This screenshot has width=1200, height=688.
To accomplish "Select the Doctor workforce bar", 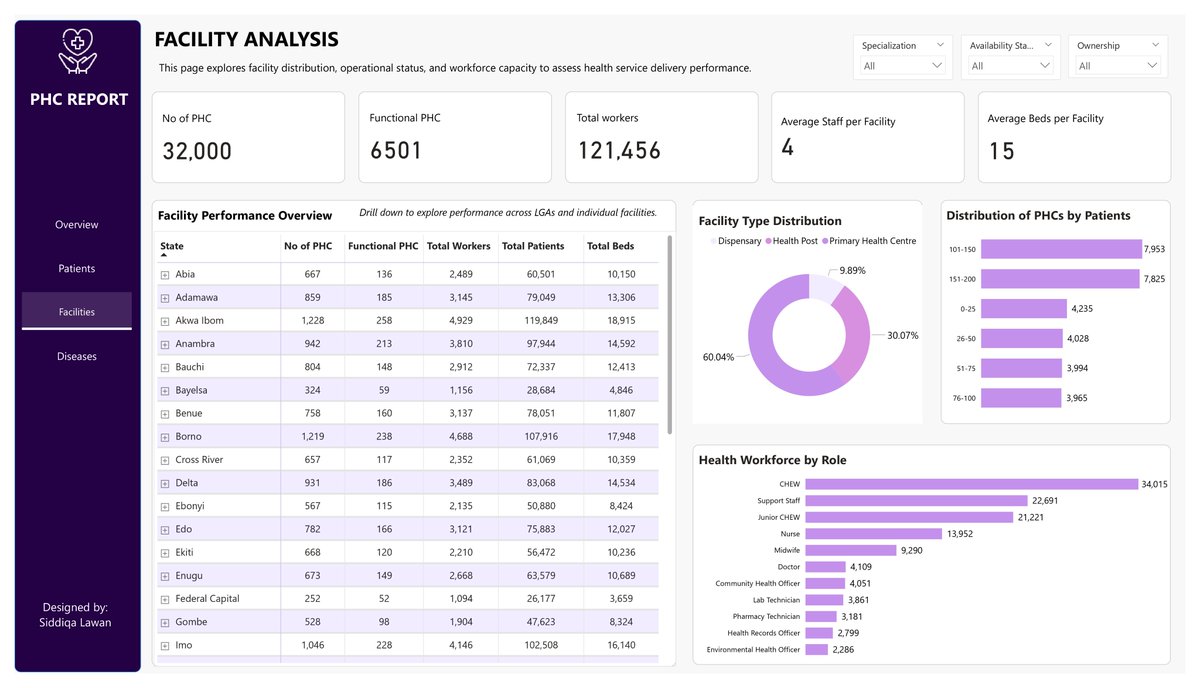I will click(x=826, y=567).
